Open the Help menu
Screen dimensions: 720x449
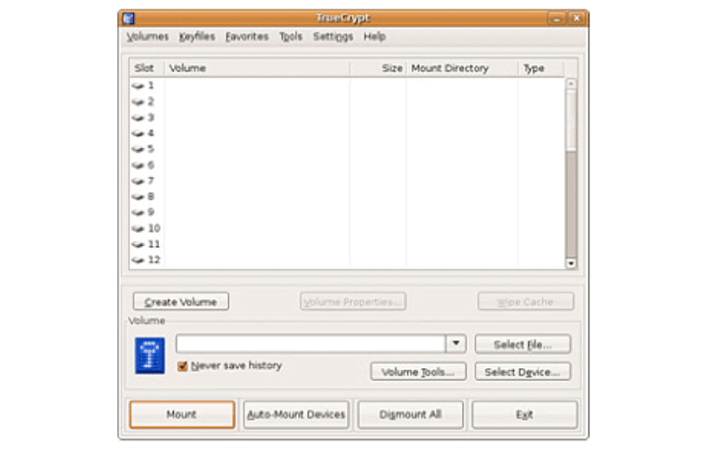click(x=374, y=37)
